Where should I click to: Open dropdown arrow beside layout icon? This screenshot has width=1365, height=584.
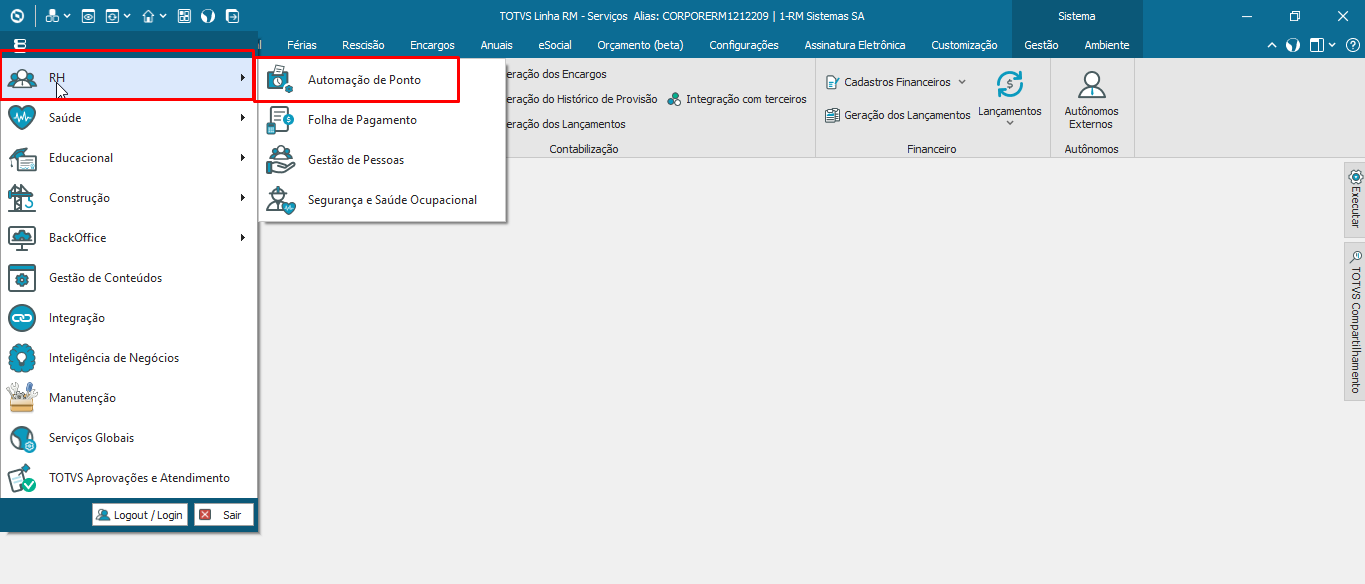[1331, 45]
